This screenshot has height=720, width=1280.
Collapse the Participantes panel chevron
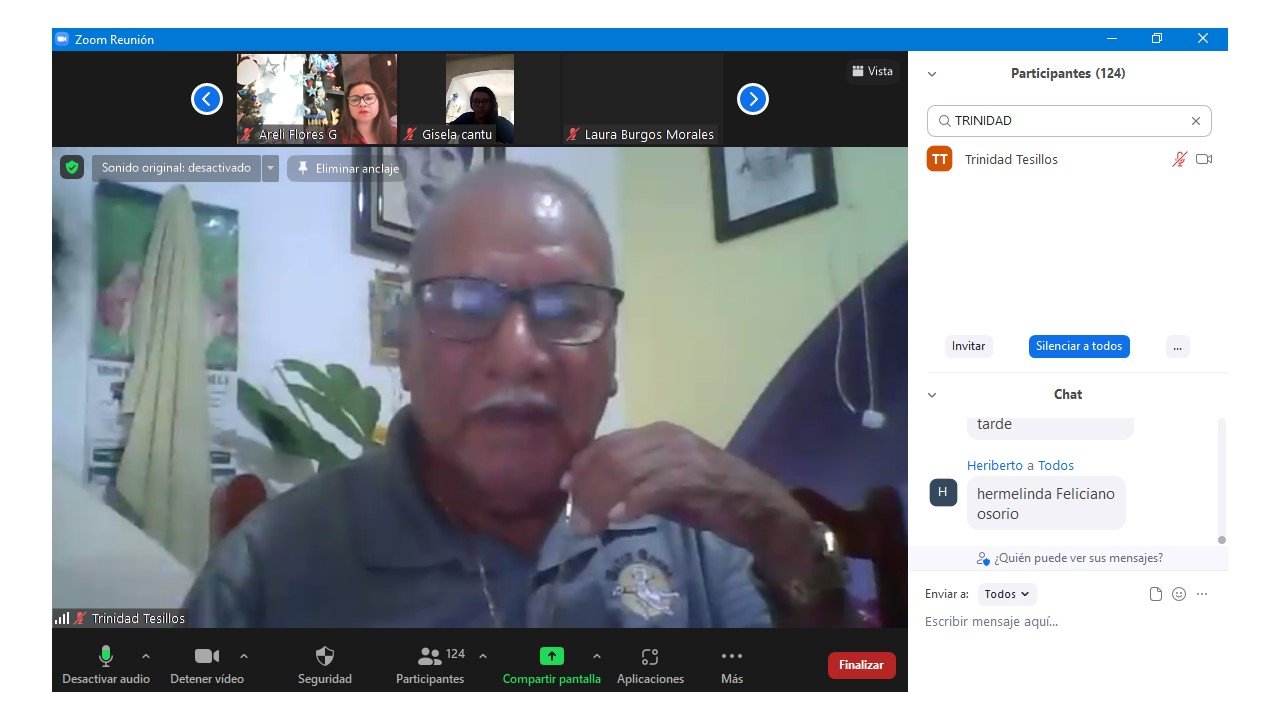(932, 74)
